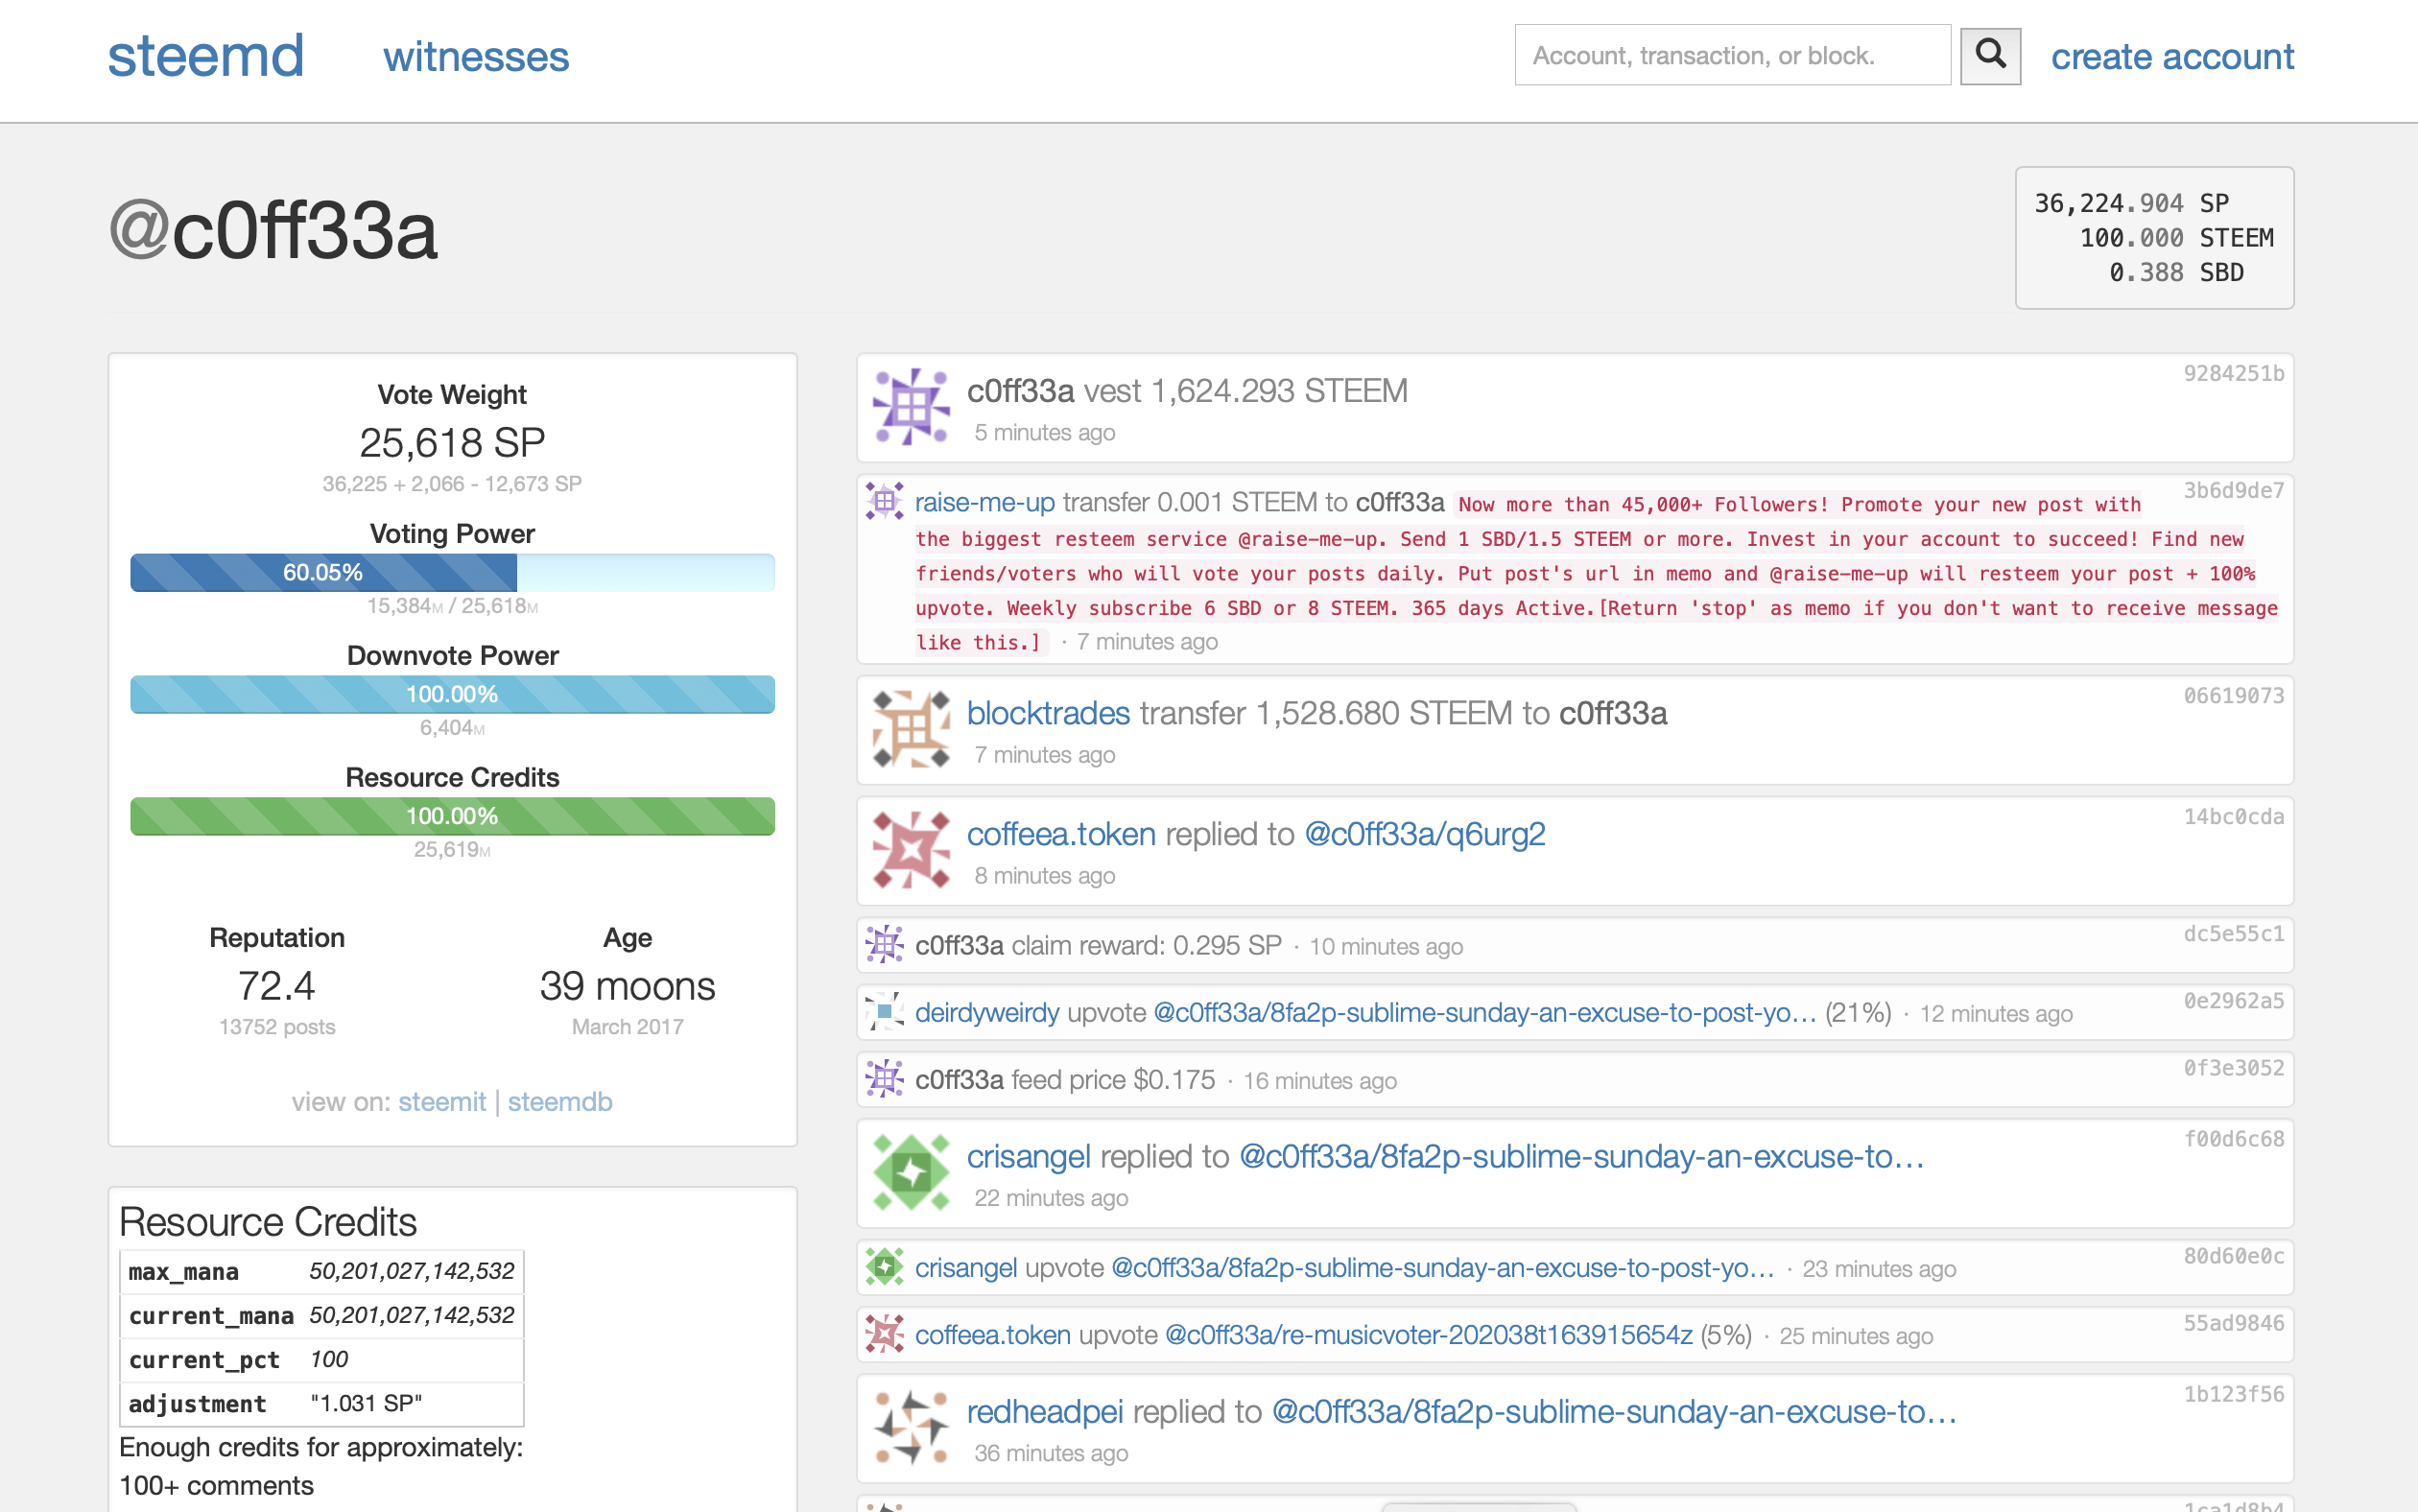Open transaction 0e2962a5
Image resolution: width=2418 pixels, height=1512 pixels.
[2233, 1001]
